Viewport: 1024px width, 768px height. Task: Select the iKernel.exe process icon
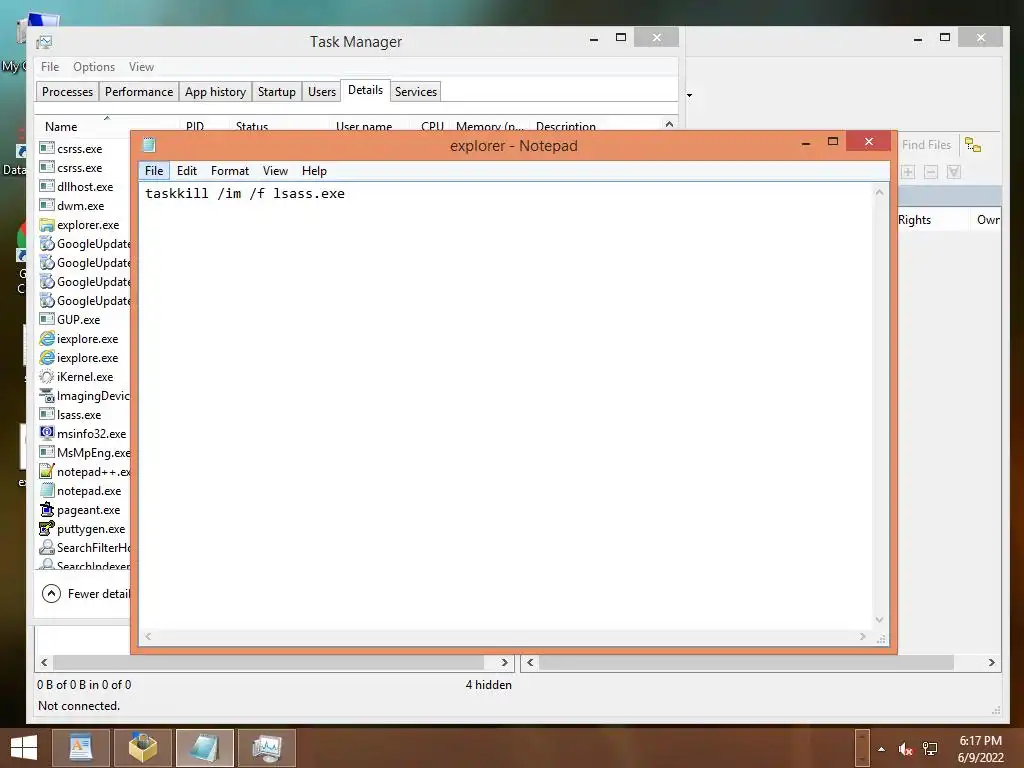pyautogui.click(x=46, y=376)
